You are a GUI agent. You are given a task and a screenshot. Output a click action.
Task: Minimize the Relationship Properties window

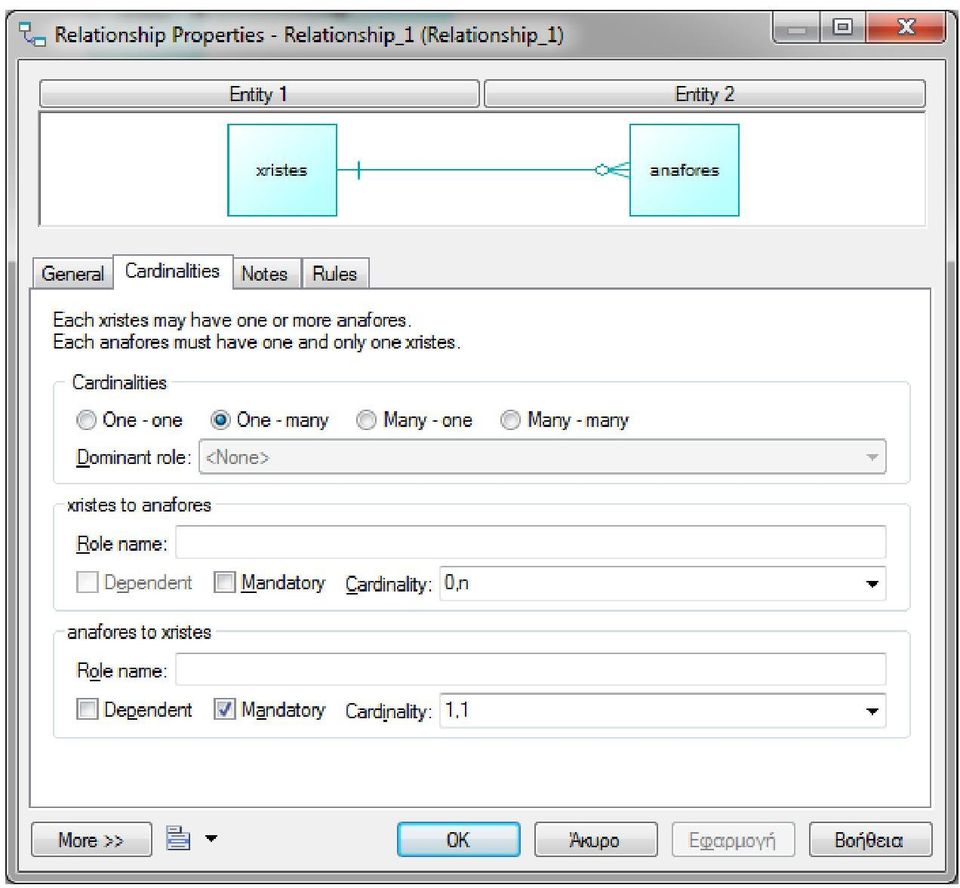tap(797, 28)
